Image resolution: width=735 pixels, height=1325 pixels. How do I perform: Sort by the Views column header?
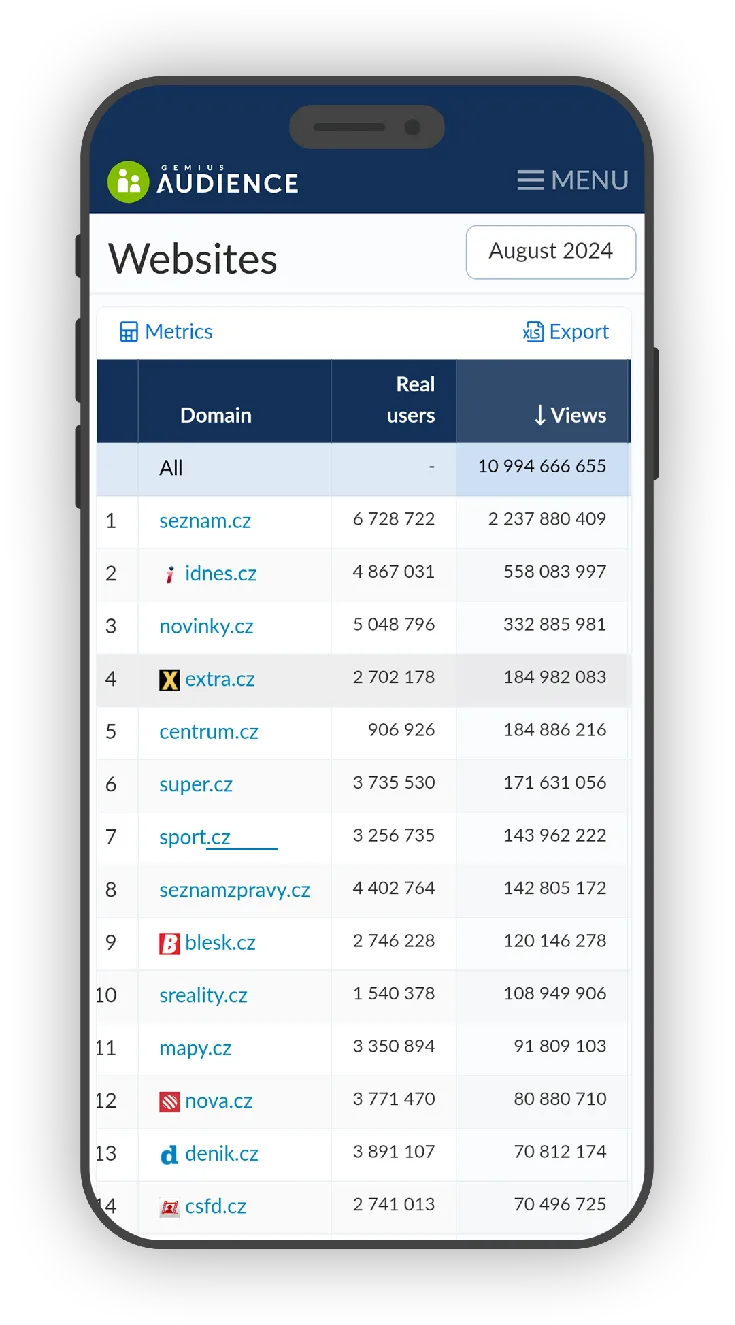569,416
